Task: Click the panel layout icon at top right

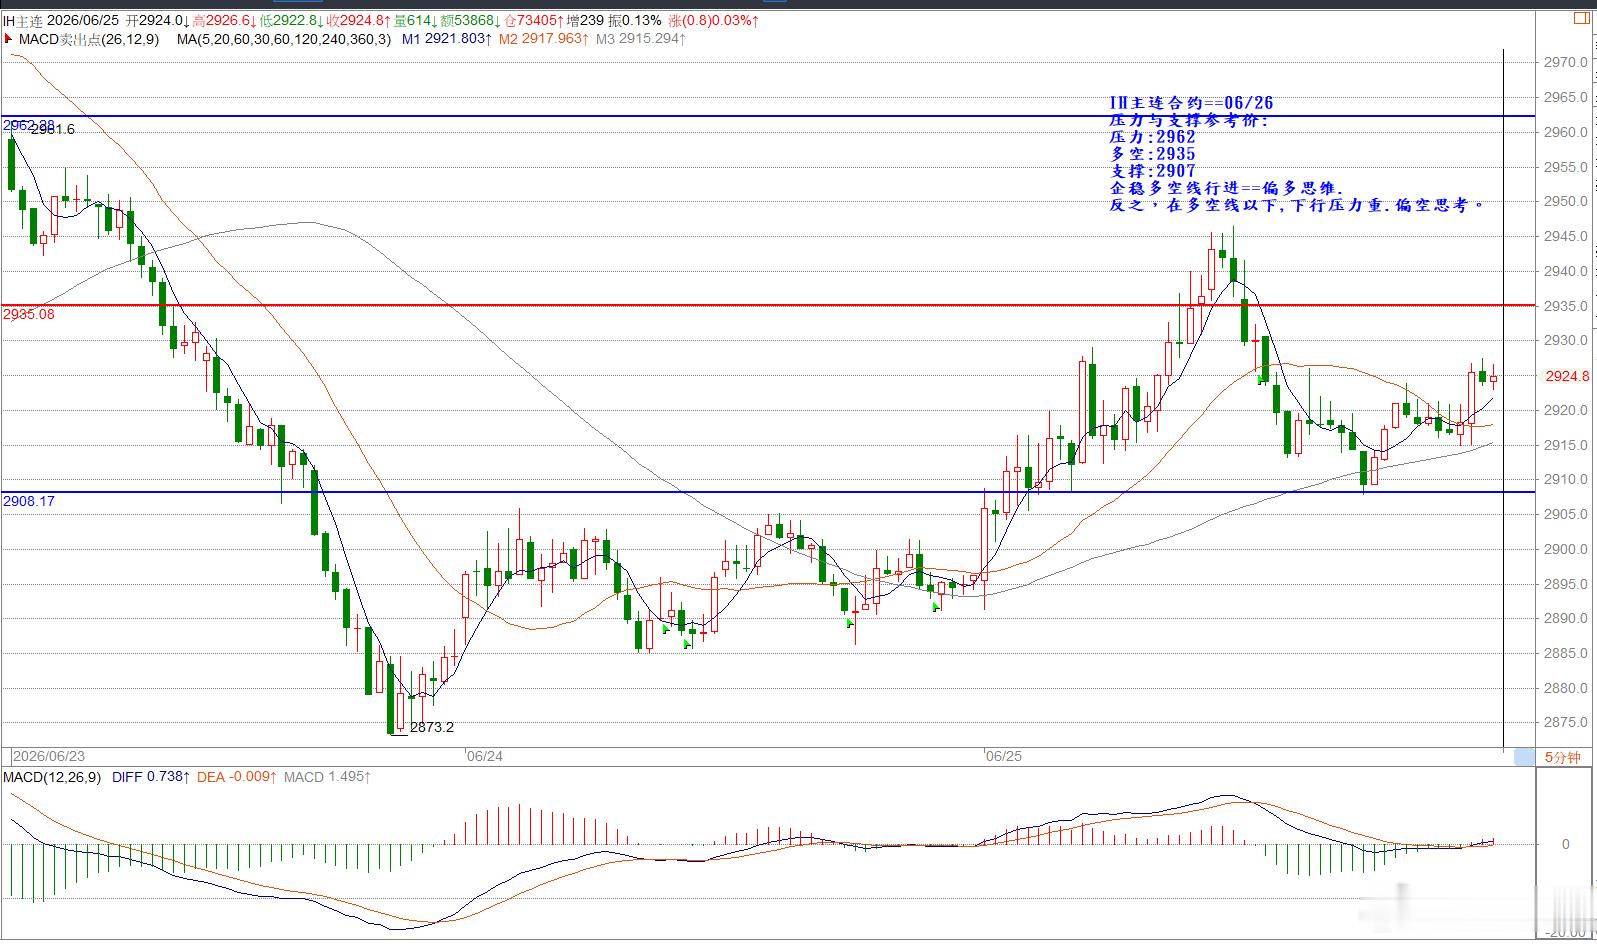Action: (1581, 18)
